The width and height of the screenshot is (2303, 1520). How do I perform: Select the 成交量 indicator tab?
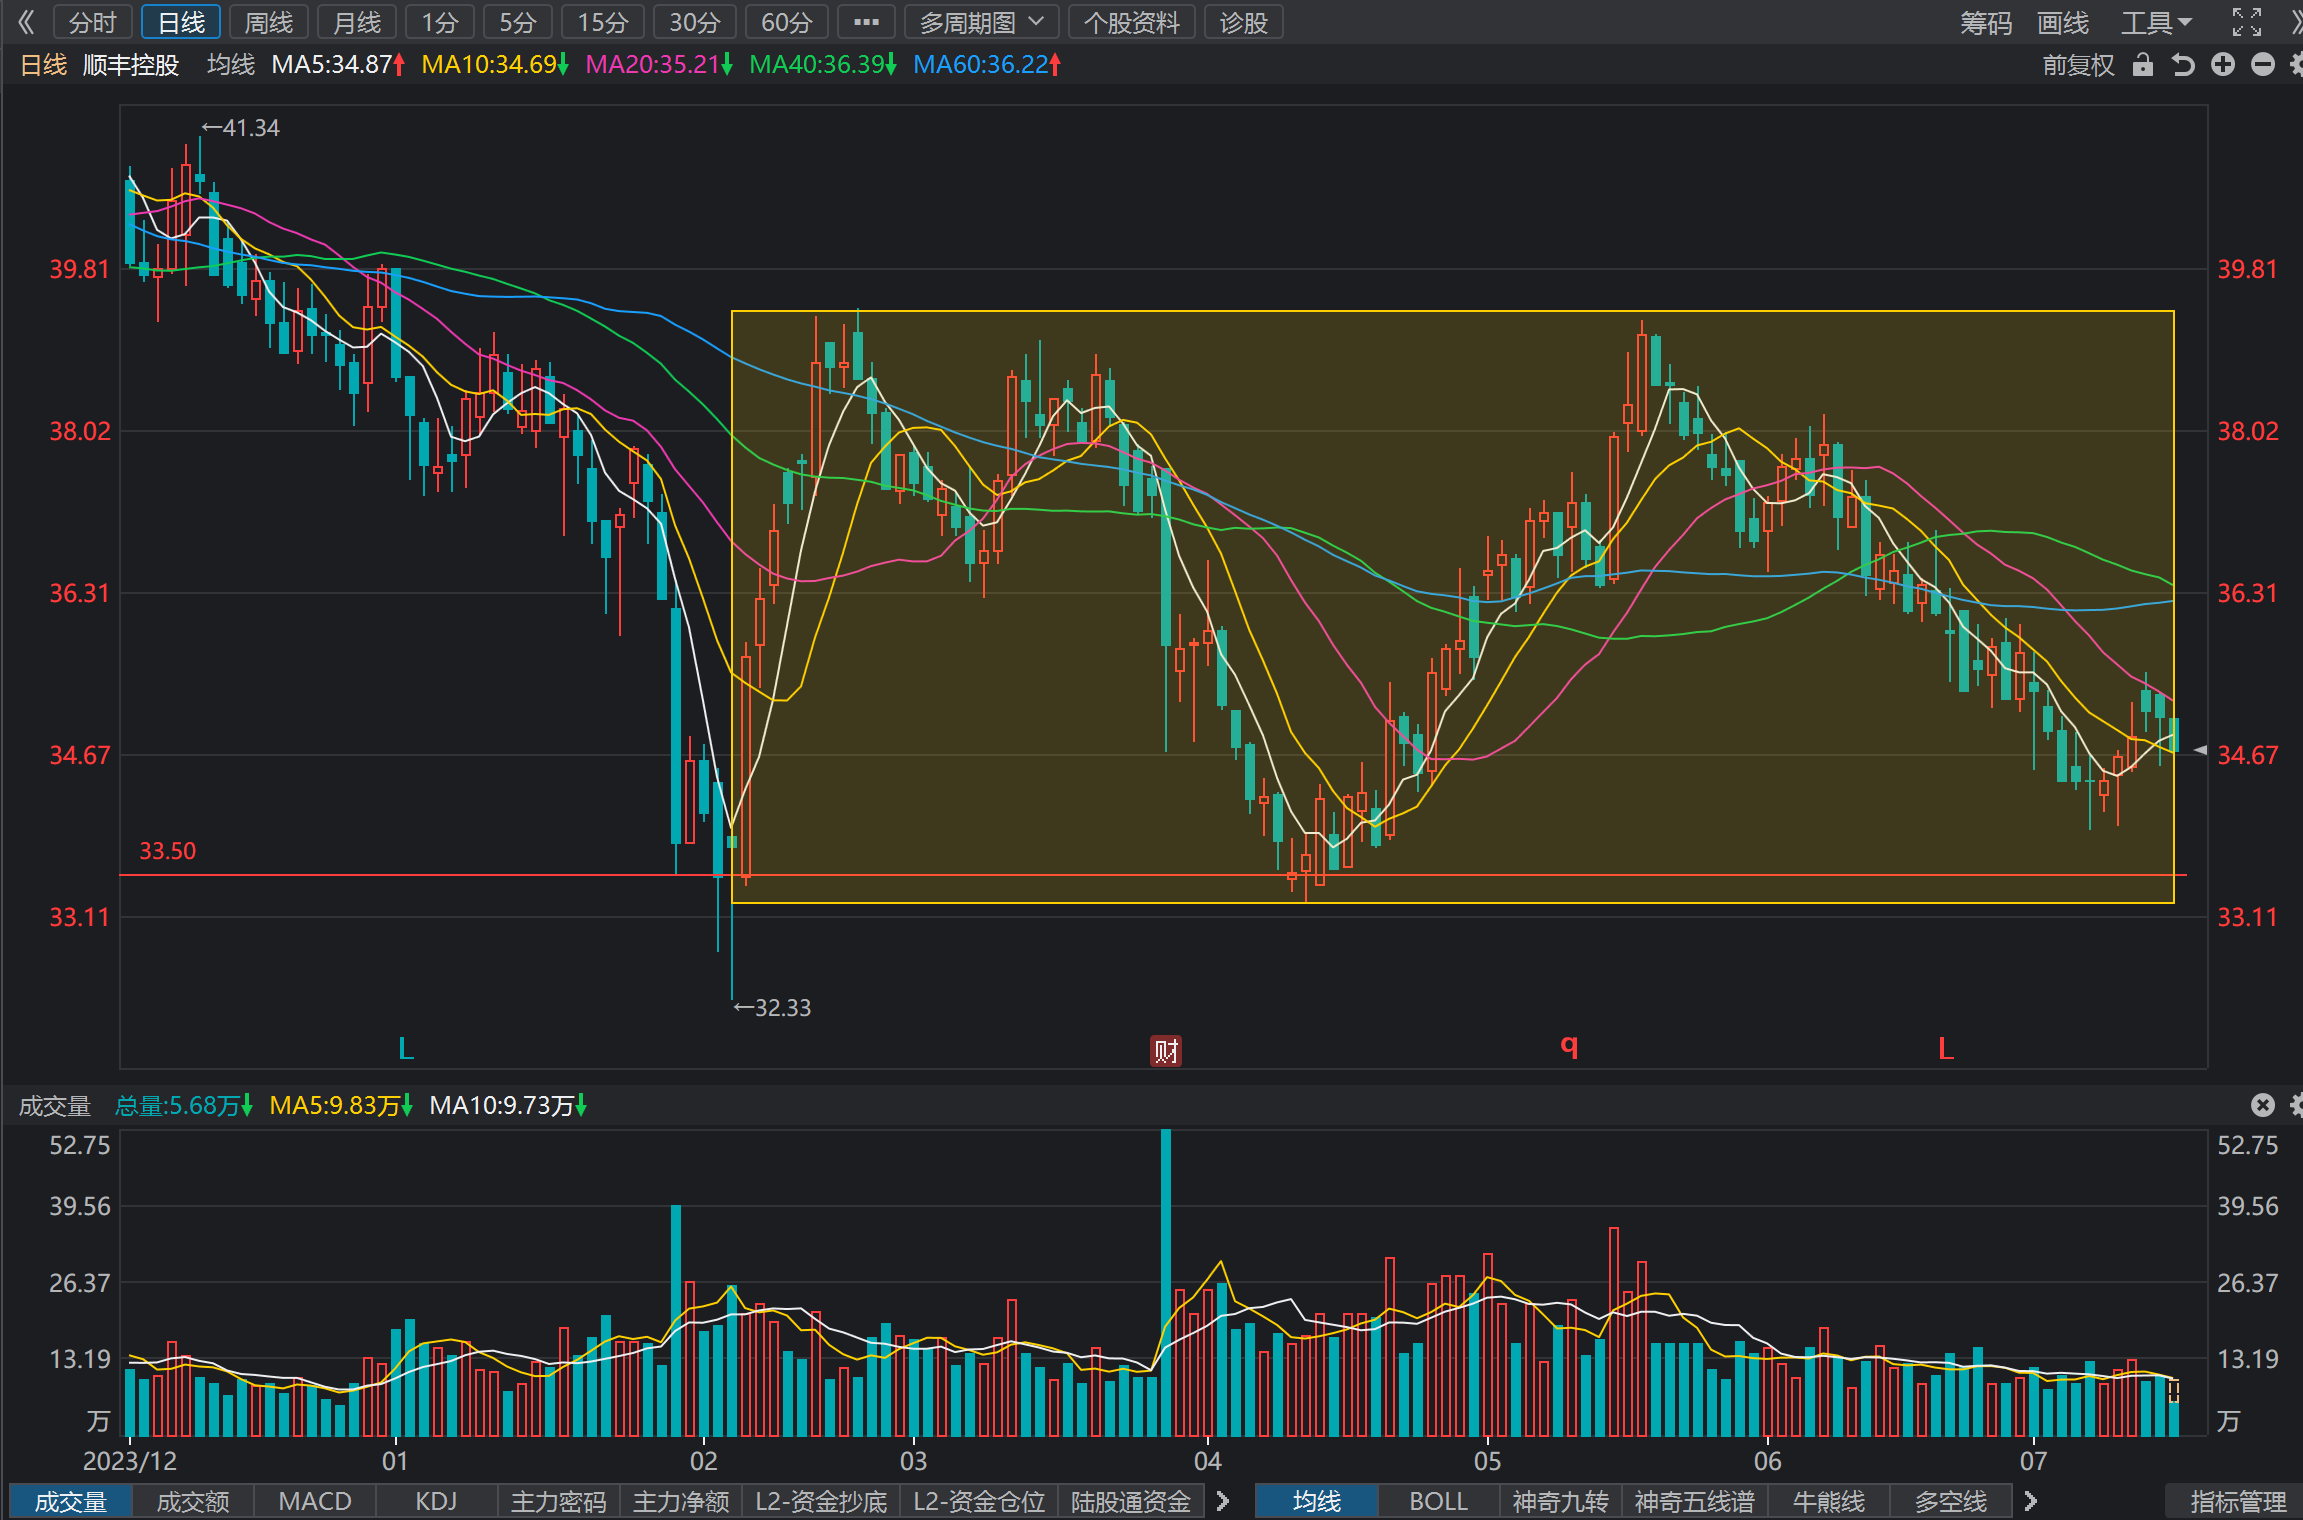click(70, 1501)
